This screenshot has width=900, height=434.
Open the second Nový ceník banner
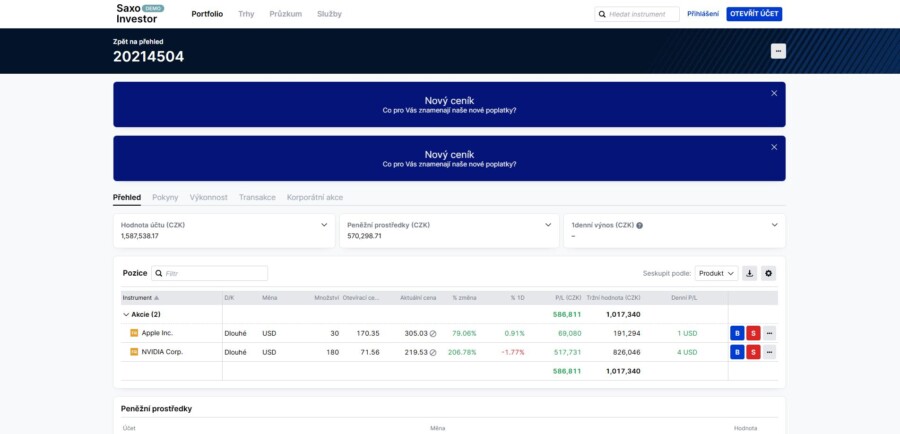pos(449,158)
